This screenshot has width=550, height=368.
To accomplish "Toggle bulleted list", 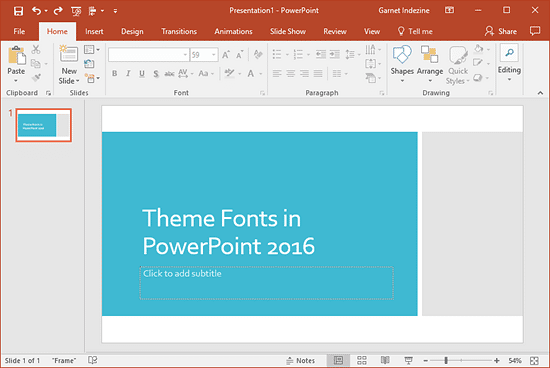I will click(x=277, y=54).
